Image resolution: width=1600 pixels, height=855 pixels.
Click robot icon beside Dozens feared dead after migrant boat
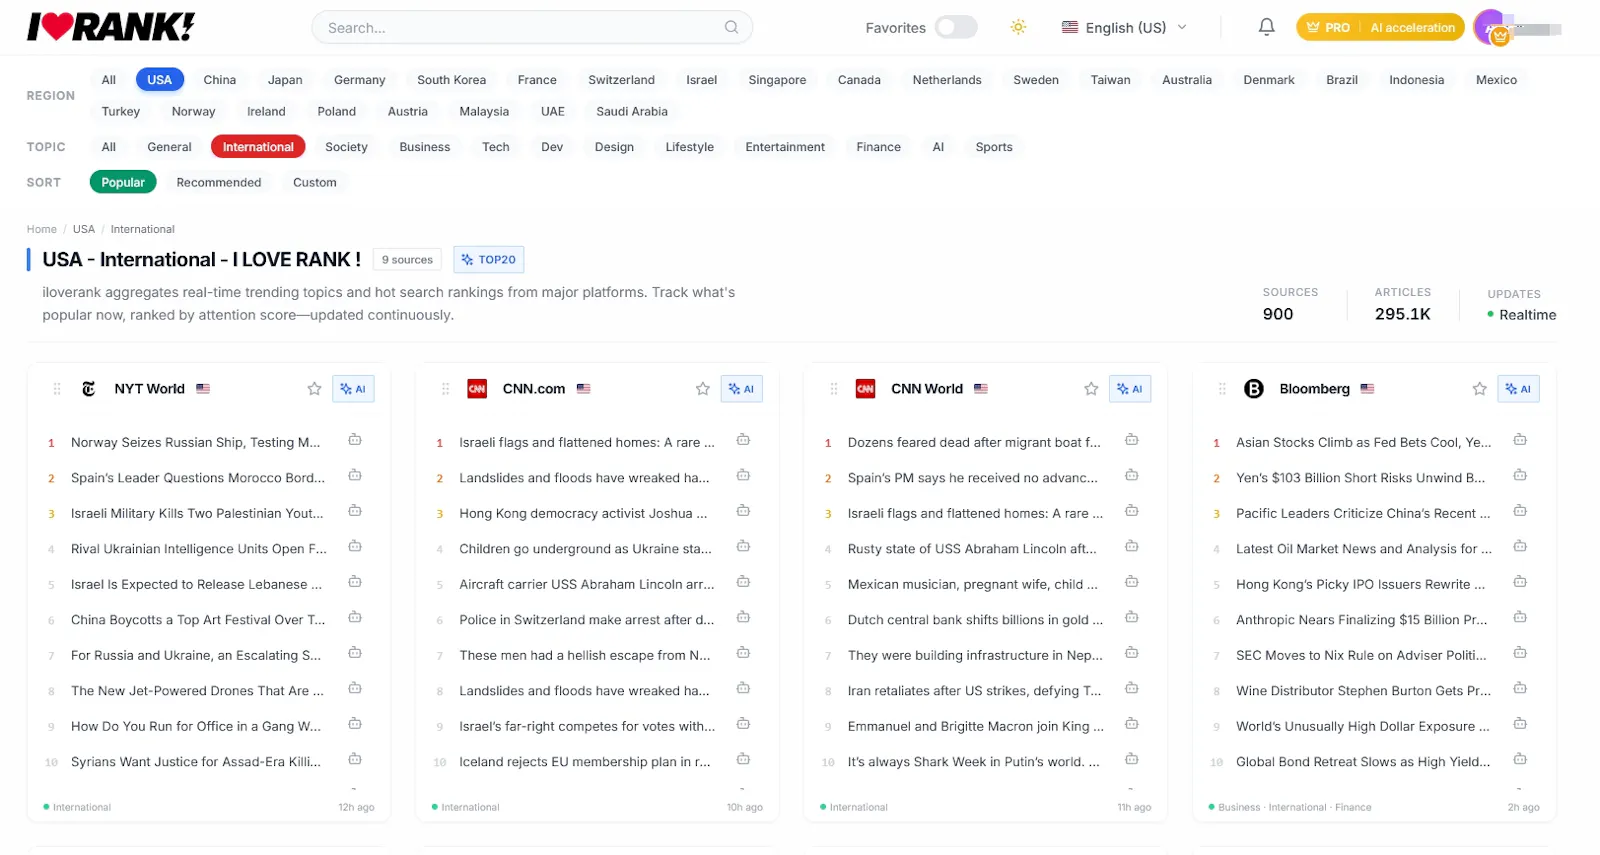[x=1132, y=440]
